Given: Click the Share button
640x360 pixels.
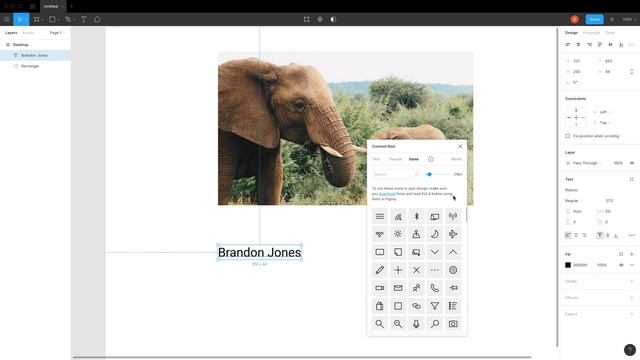Looking at the screenshot, I should [x=594, y=19].
